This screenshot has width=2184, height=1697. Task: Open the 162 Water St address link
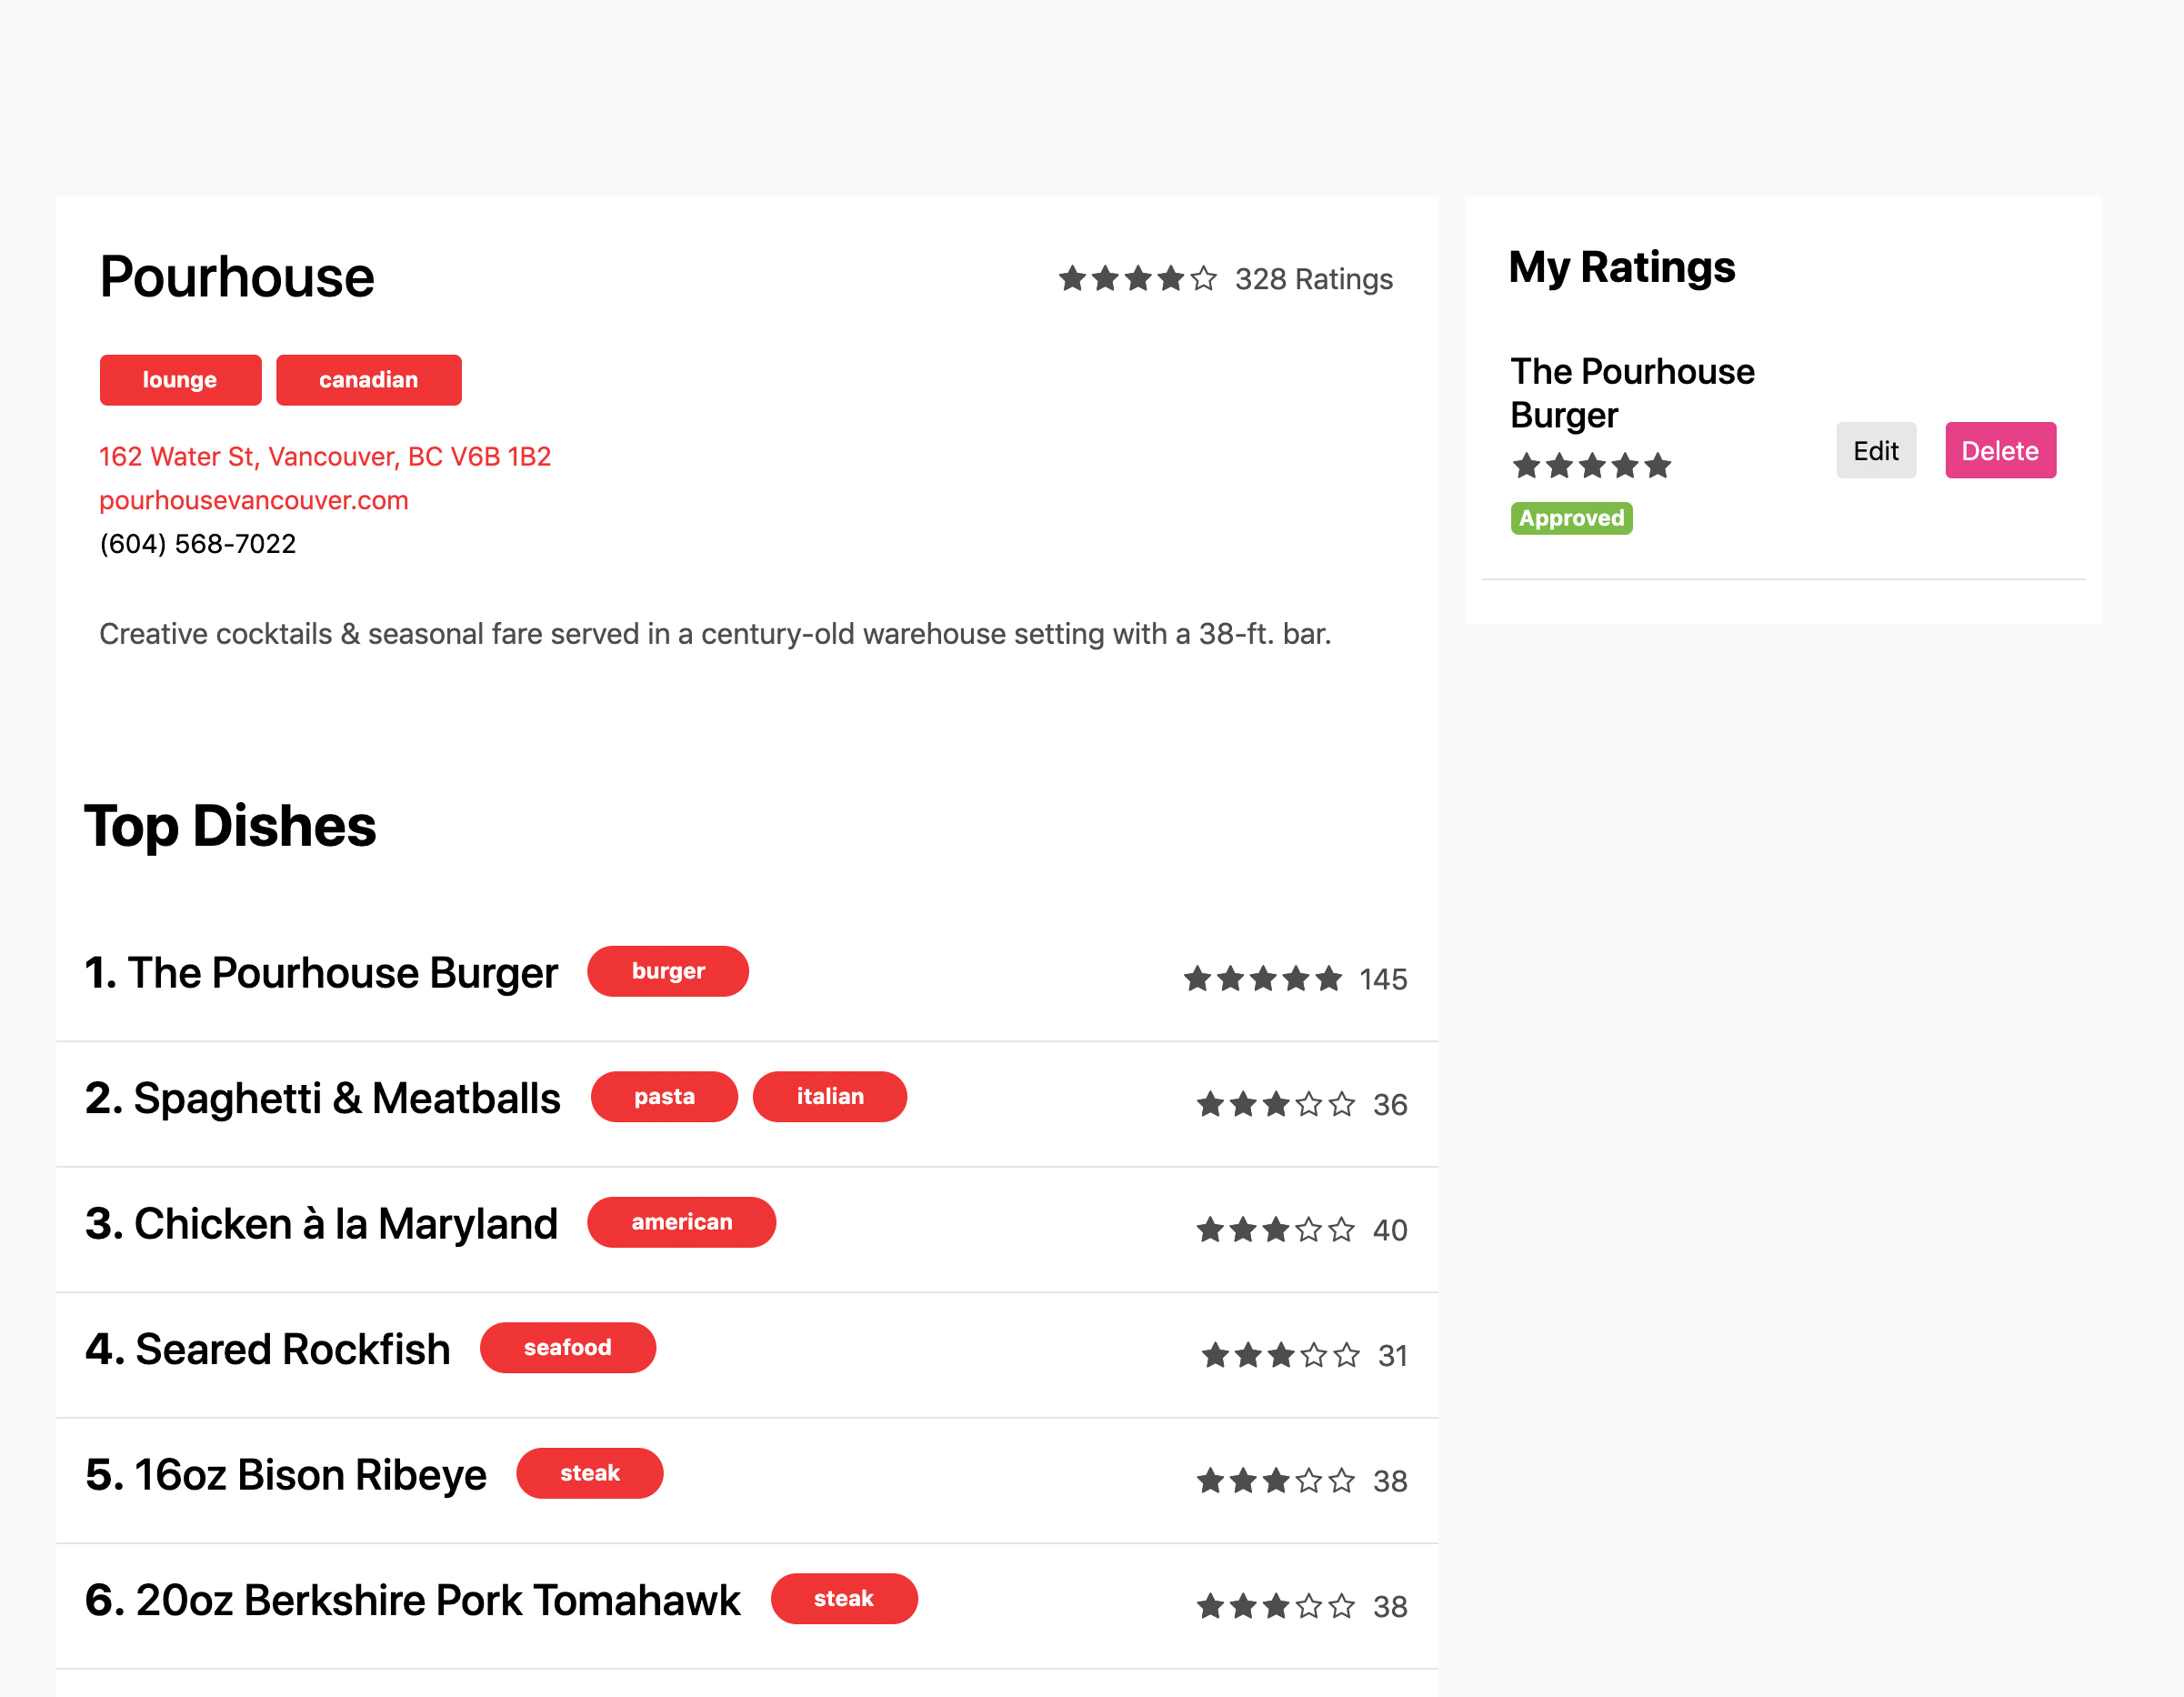325,457
